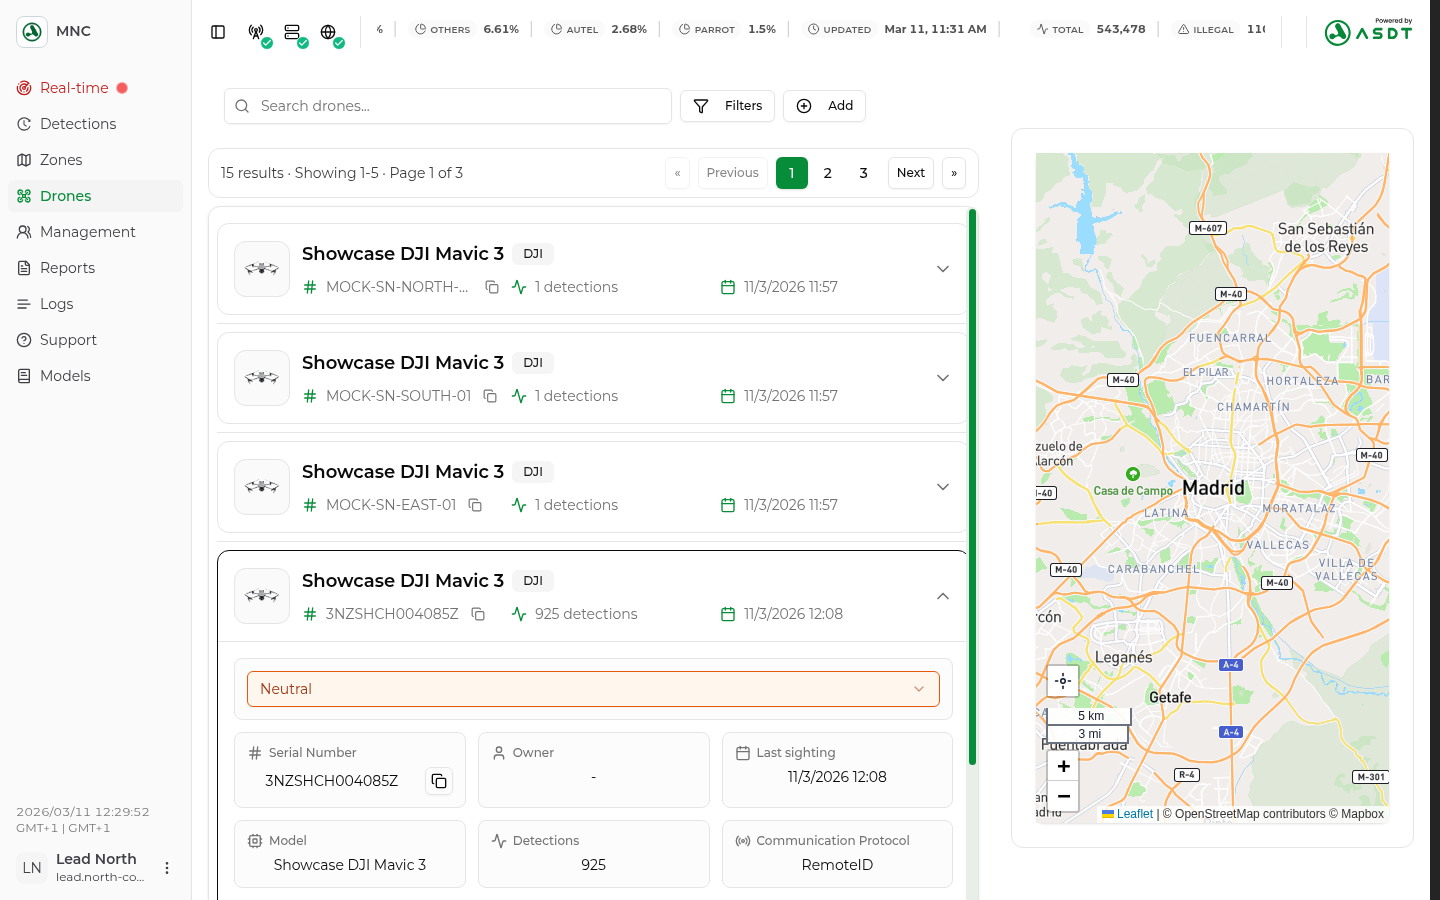Click the drone thumbnail for MOCK-SN-EAST-01
The image size is (1440, 900).
point(262,487)
